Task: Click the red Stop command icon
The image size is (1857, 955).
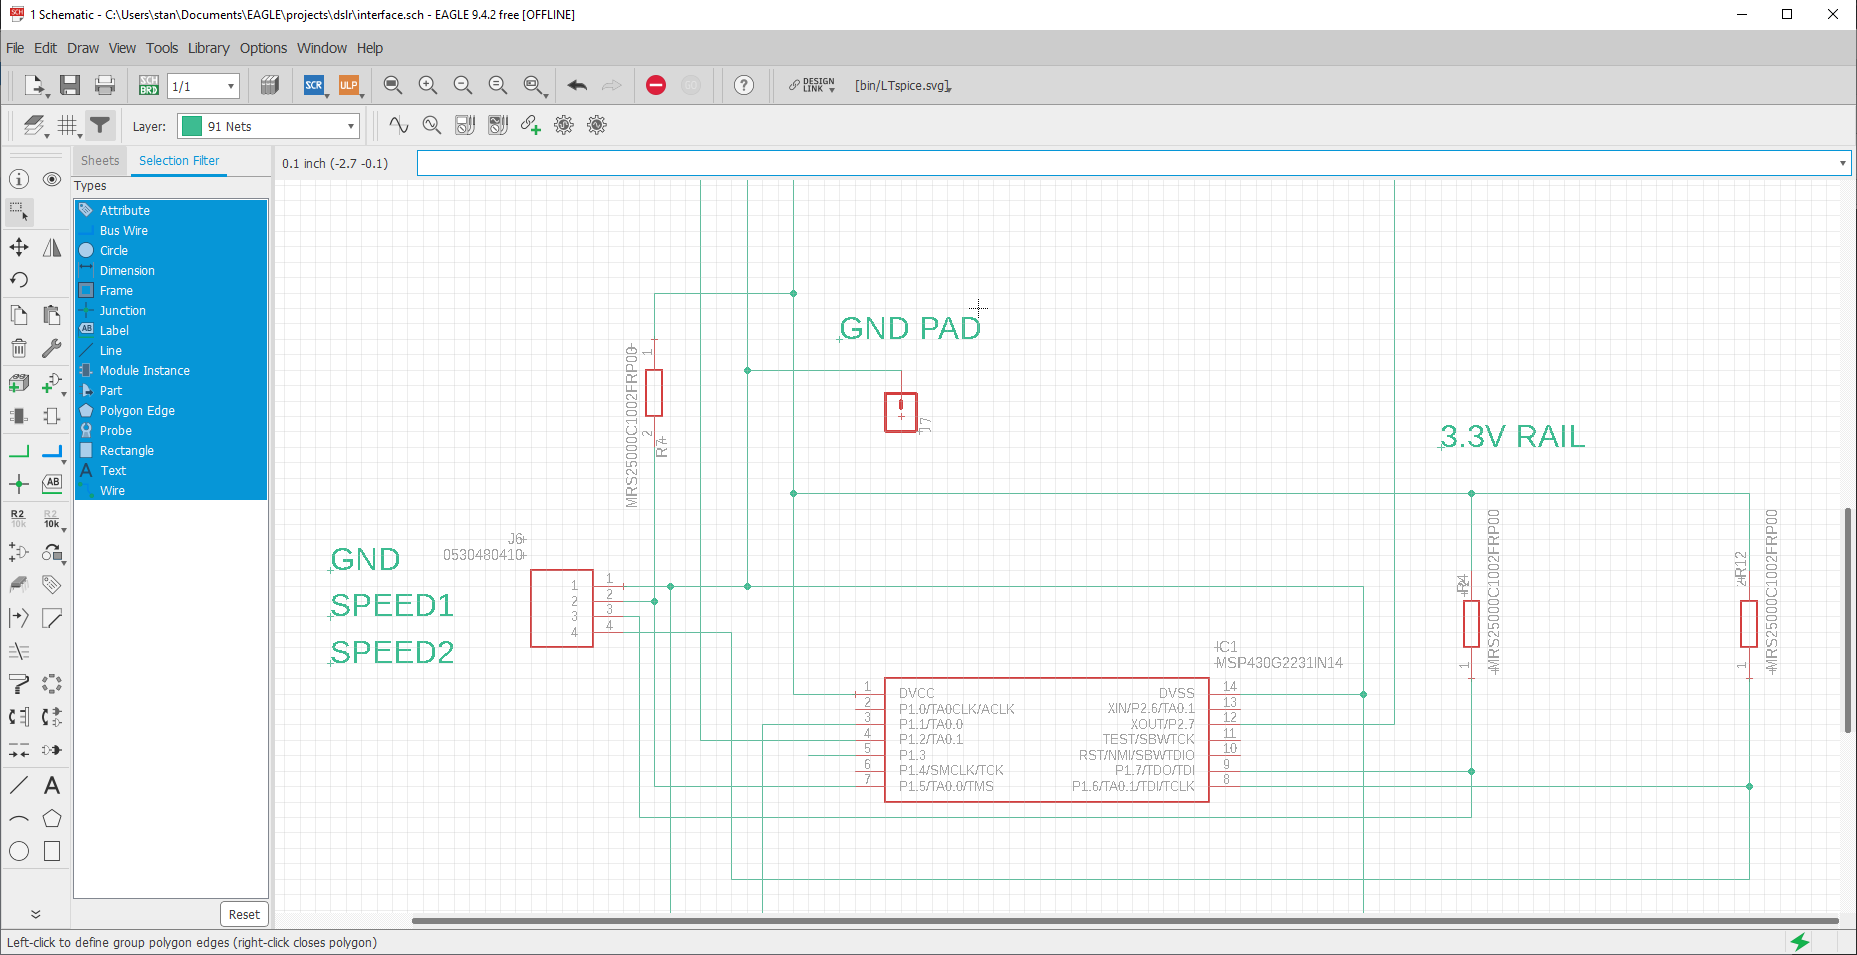Action: click(x=656, y=86)
